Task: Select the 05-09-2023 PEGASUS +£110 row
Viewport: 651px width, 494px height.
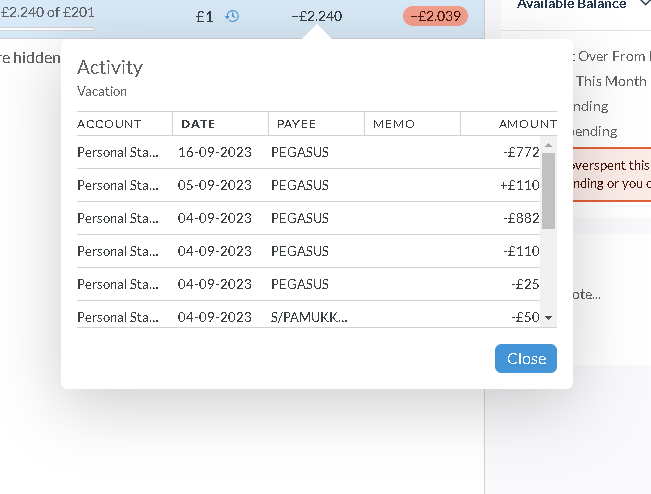Action: tap(308, 185)
